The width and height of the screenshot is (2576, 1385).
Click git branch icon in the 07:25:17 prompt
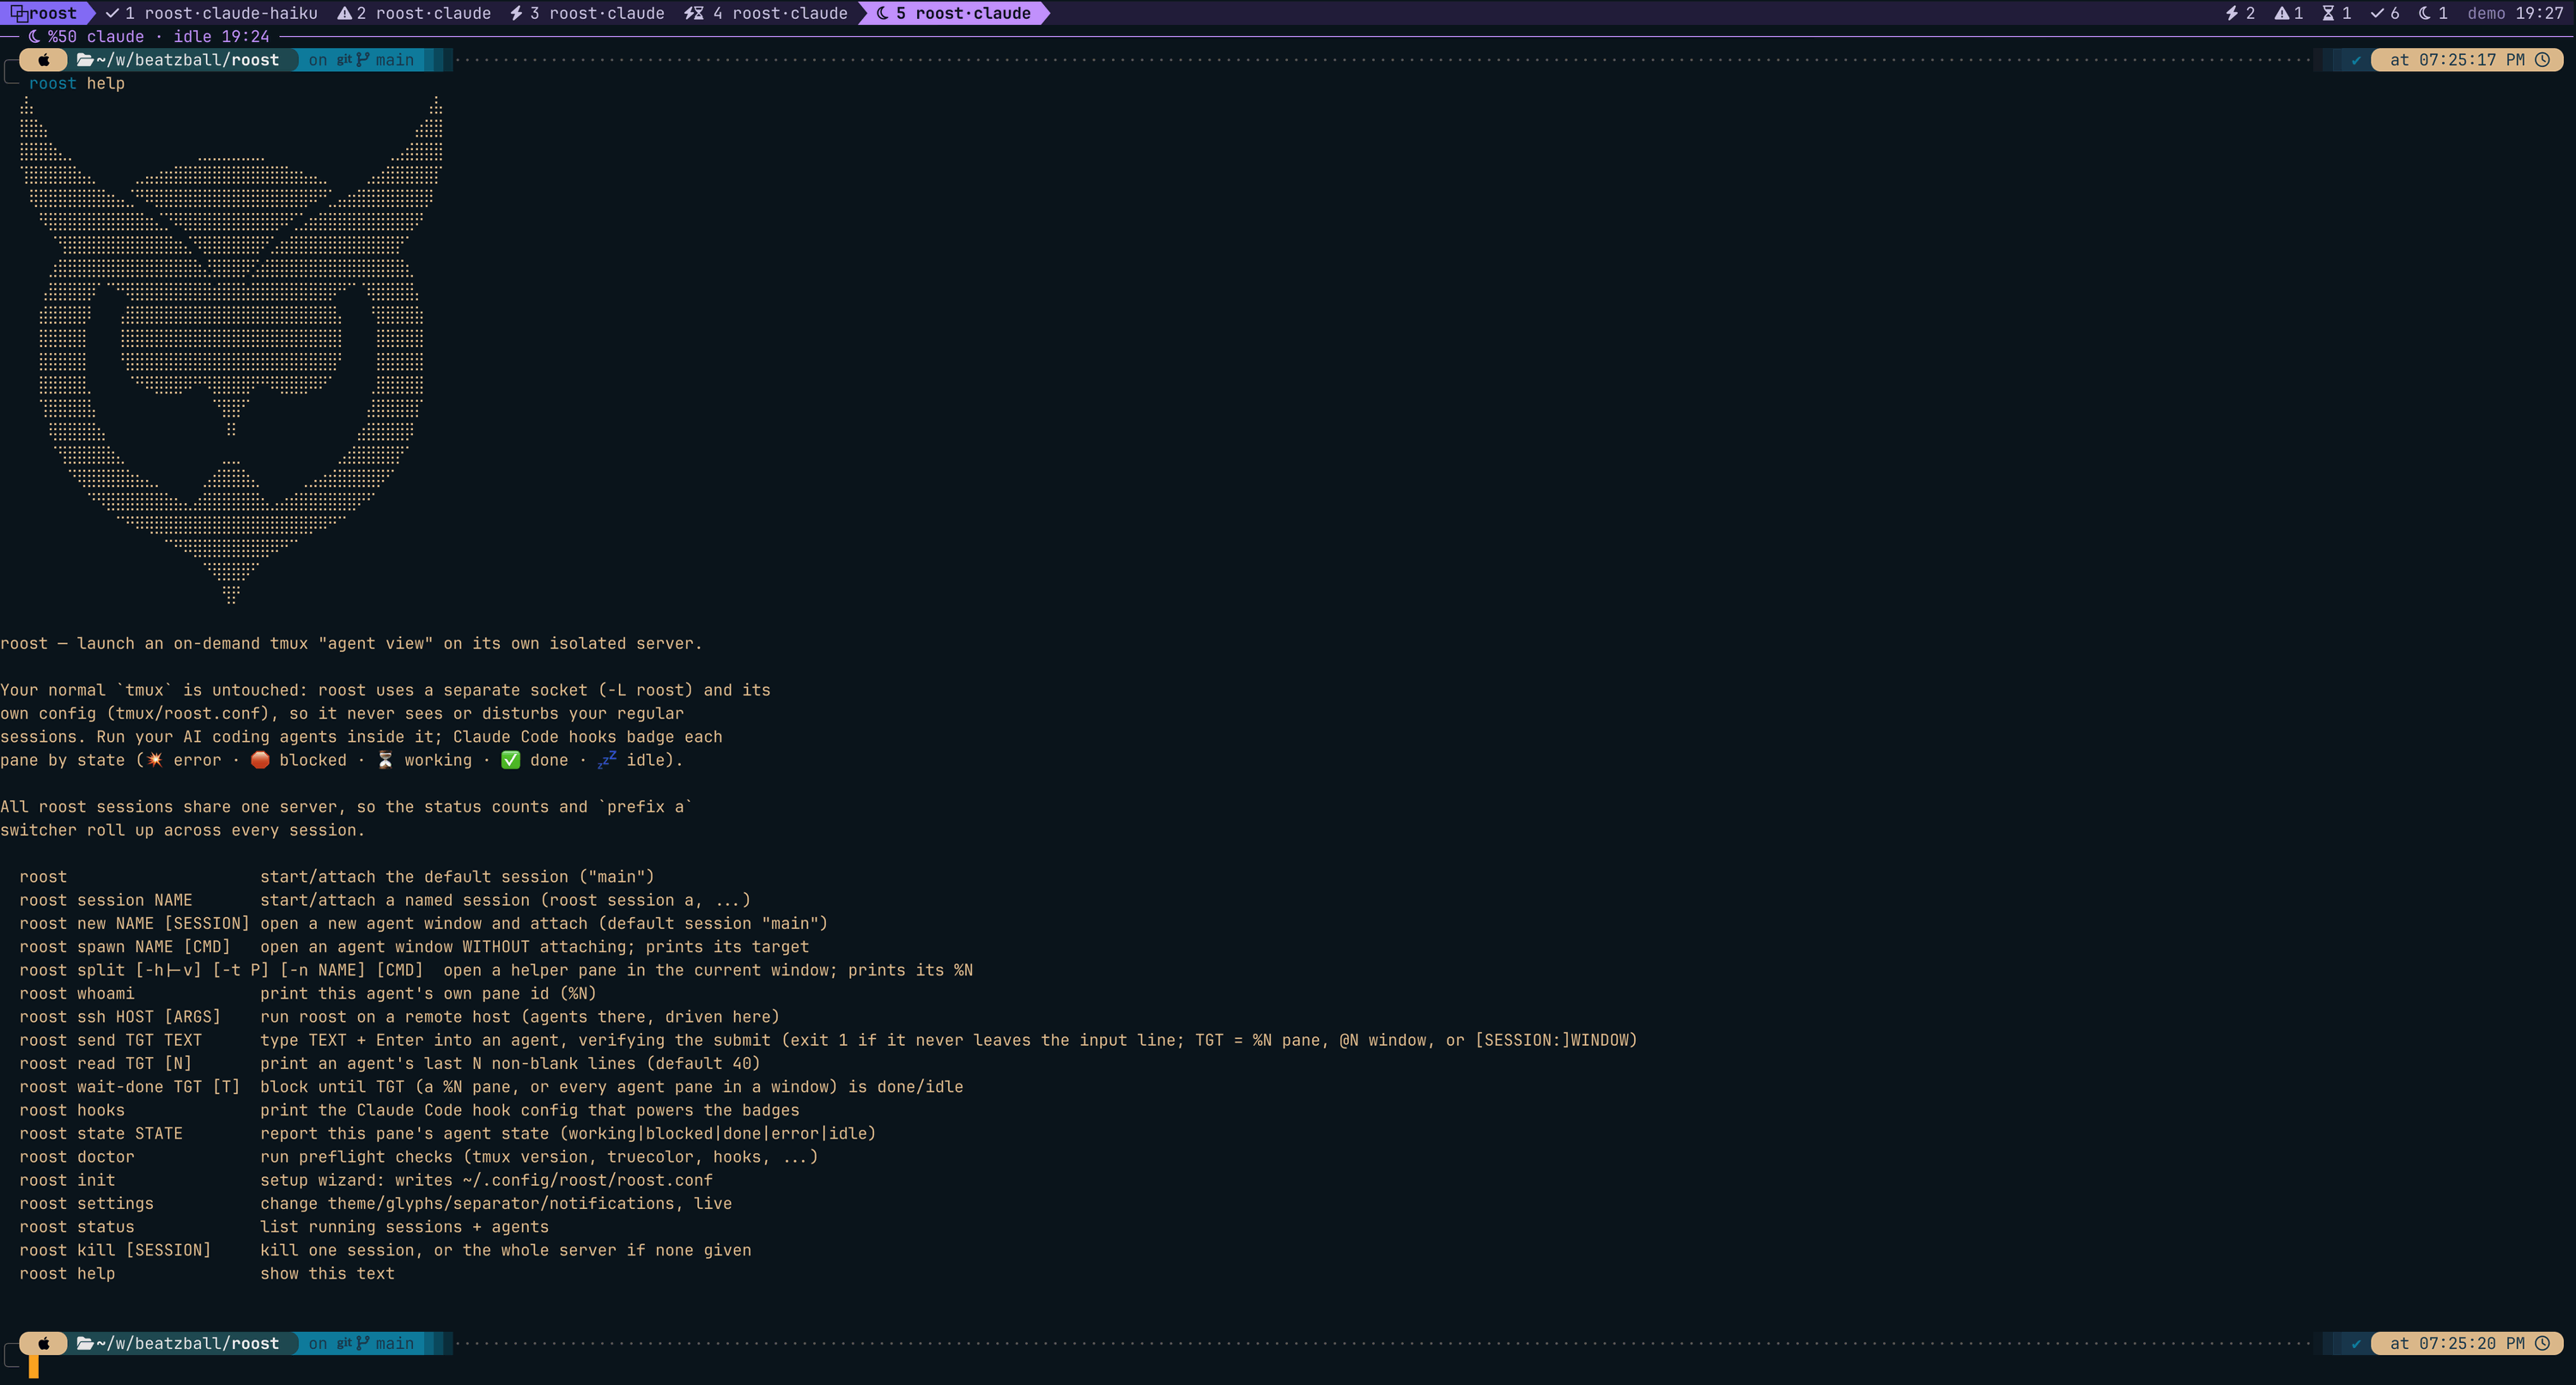(363, 60)
